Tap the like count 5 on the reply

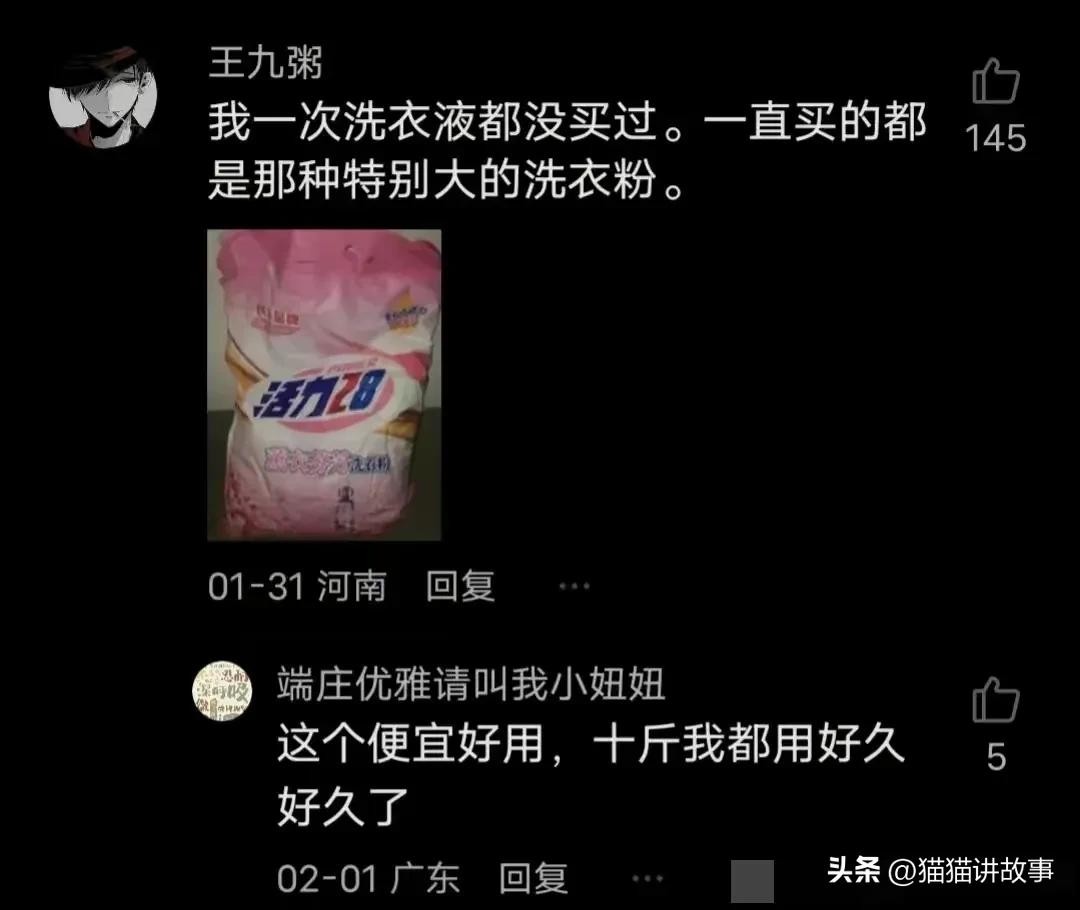[996, 757]
